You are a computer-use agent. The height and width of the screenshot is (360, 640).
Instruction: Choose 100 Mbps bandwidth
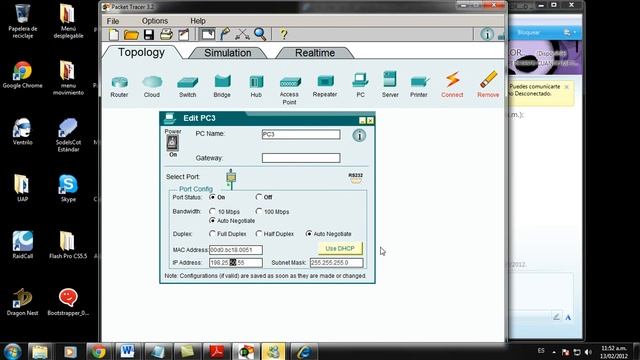pos(259,211)
